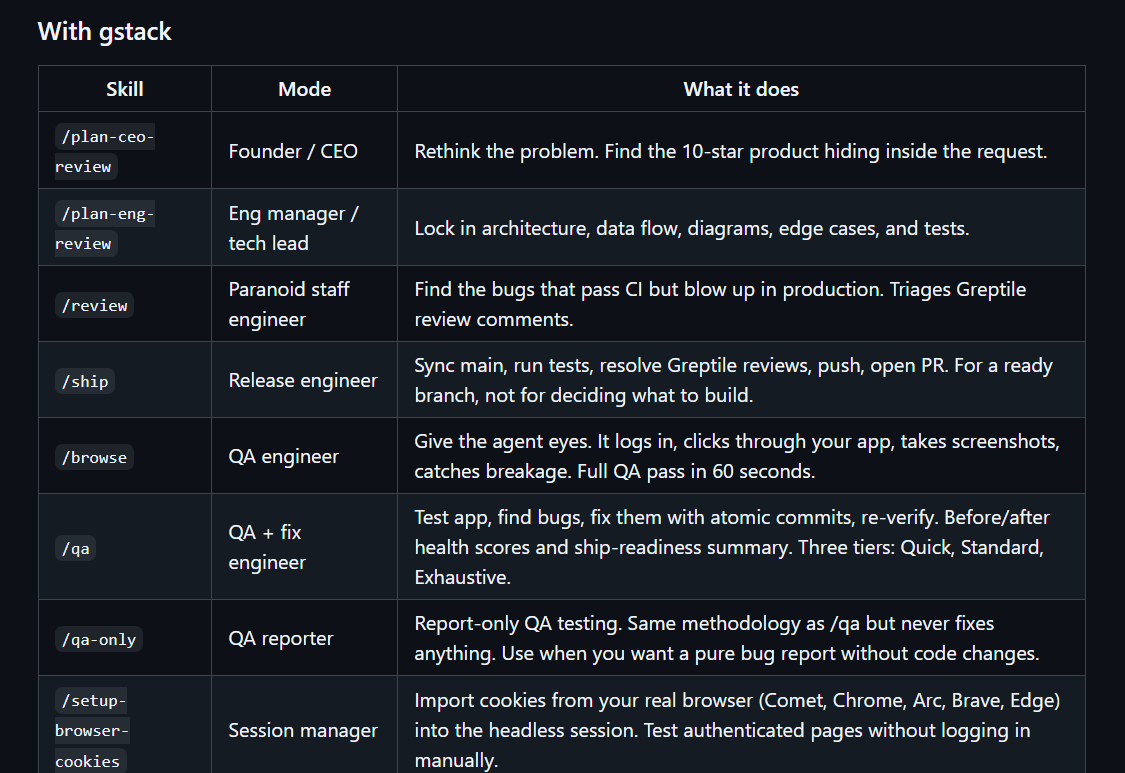
Task: Click the /review skill code
Action: pyautogui.click(x=94, y=305)
